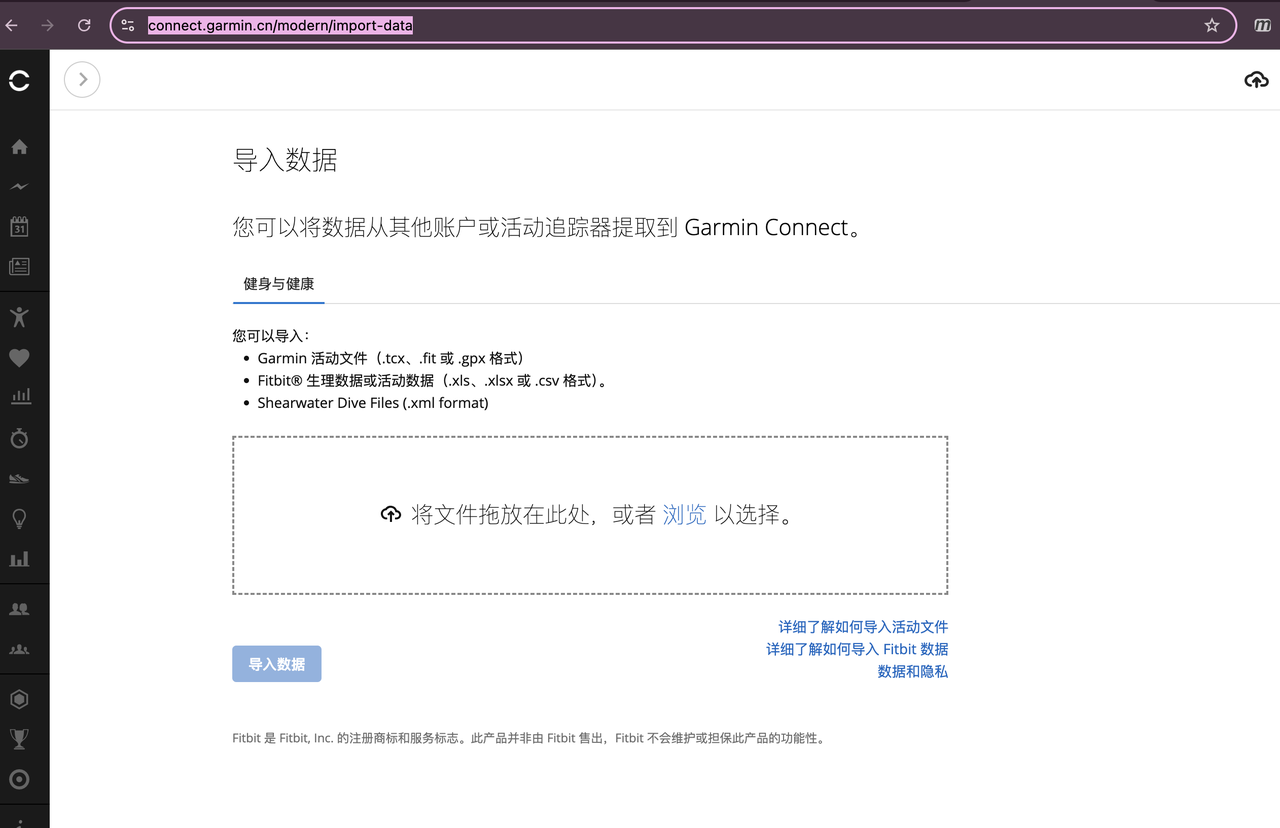This screenshot has width=1280, height=828.
Task: Open Activities via the person figure icon
Action: (19, 317)
